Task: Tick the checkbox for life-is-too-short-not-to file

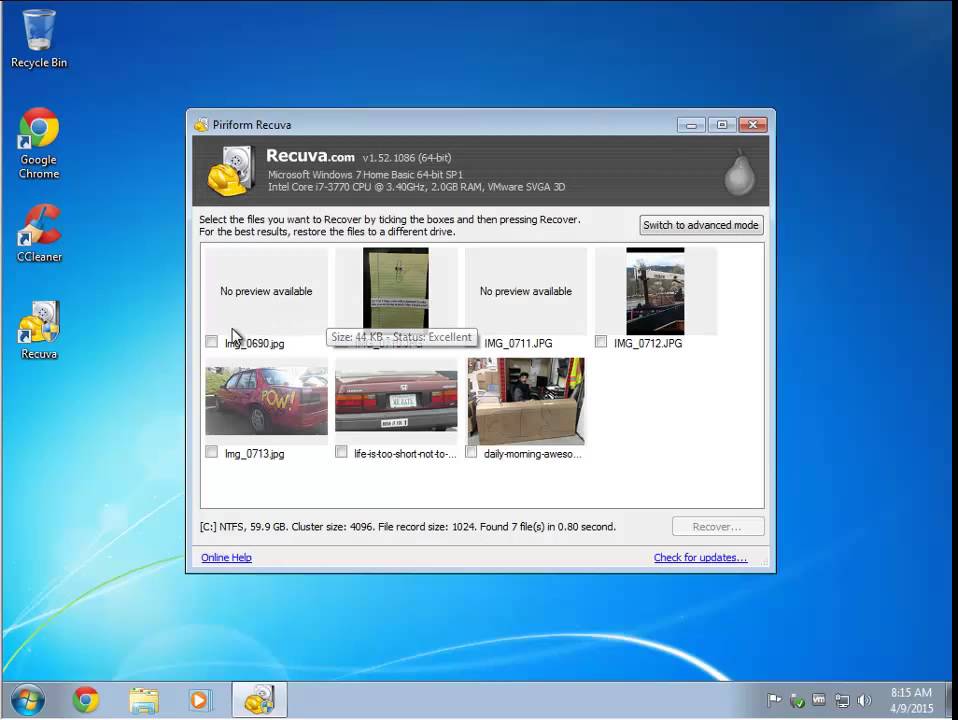Action: tap(342, 452)
